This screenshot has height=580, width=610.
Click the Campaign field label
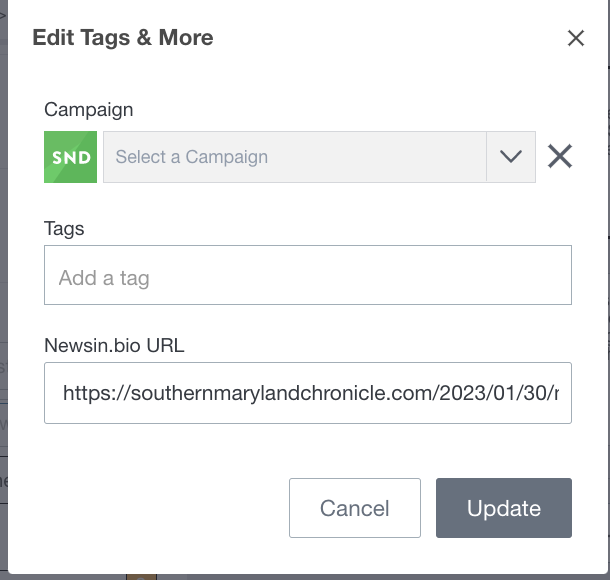[x=88, y=110]
